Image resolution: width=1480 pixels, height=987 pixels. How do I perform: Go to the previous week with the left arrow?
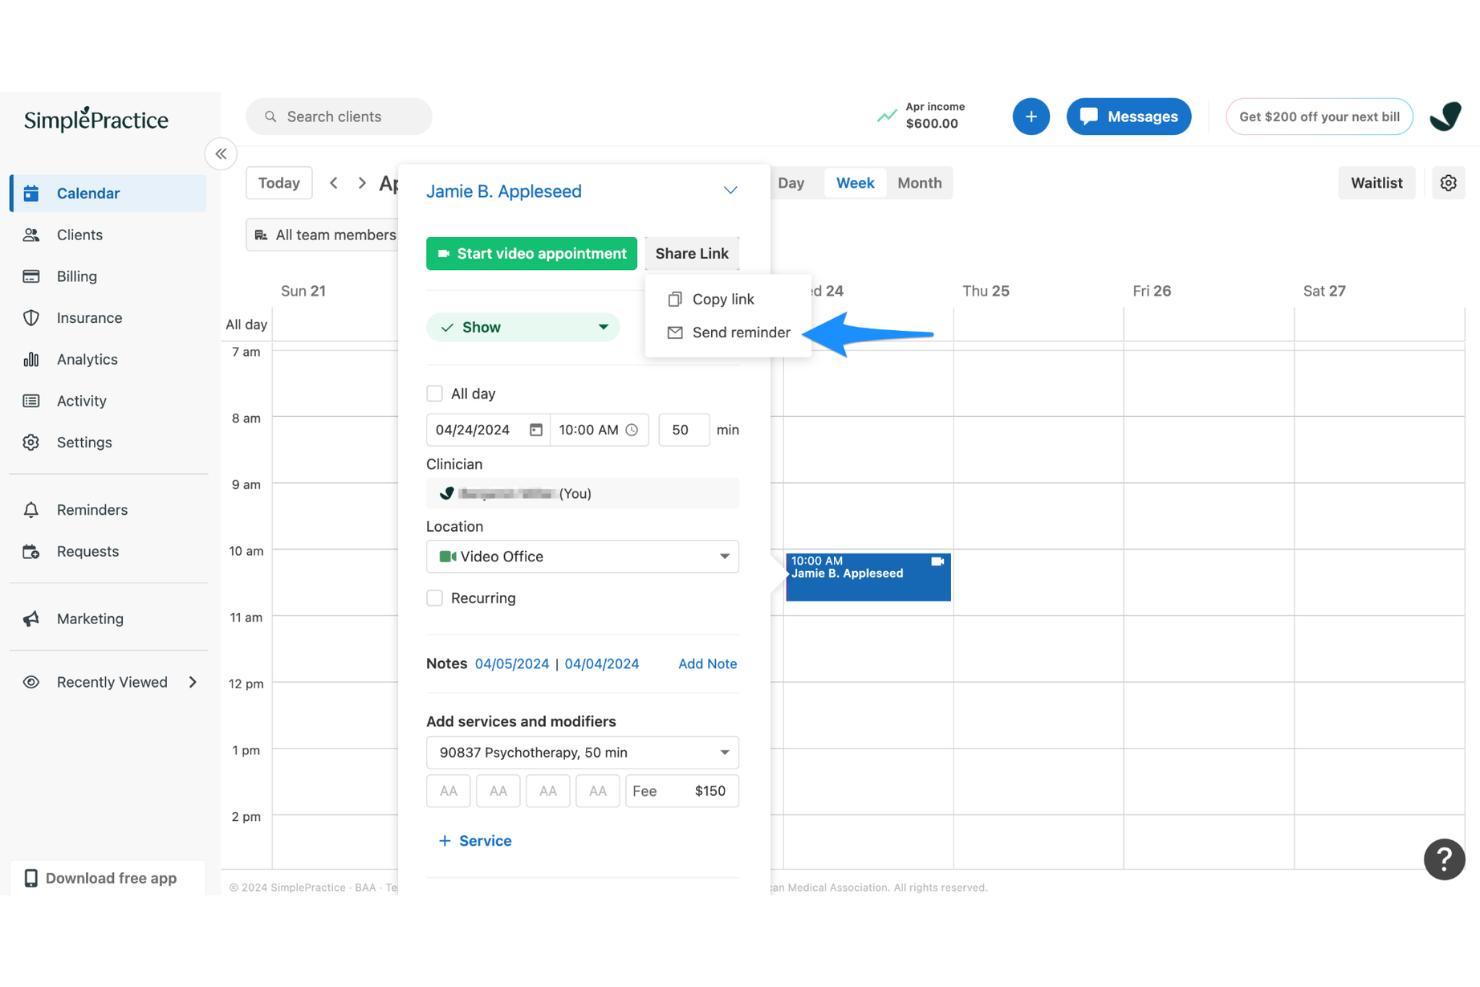point(334,183)
